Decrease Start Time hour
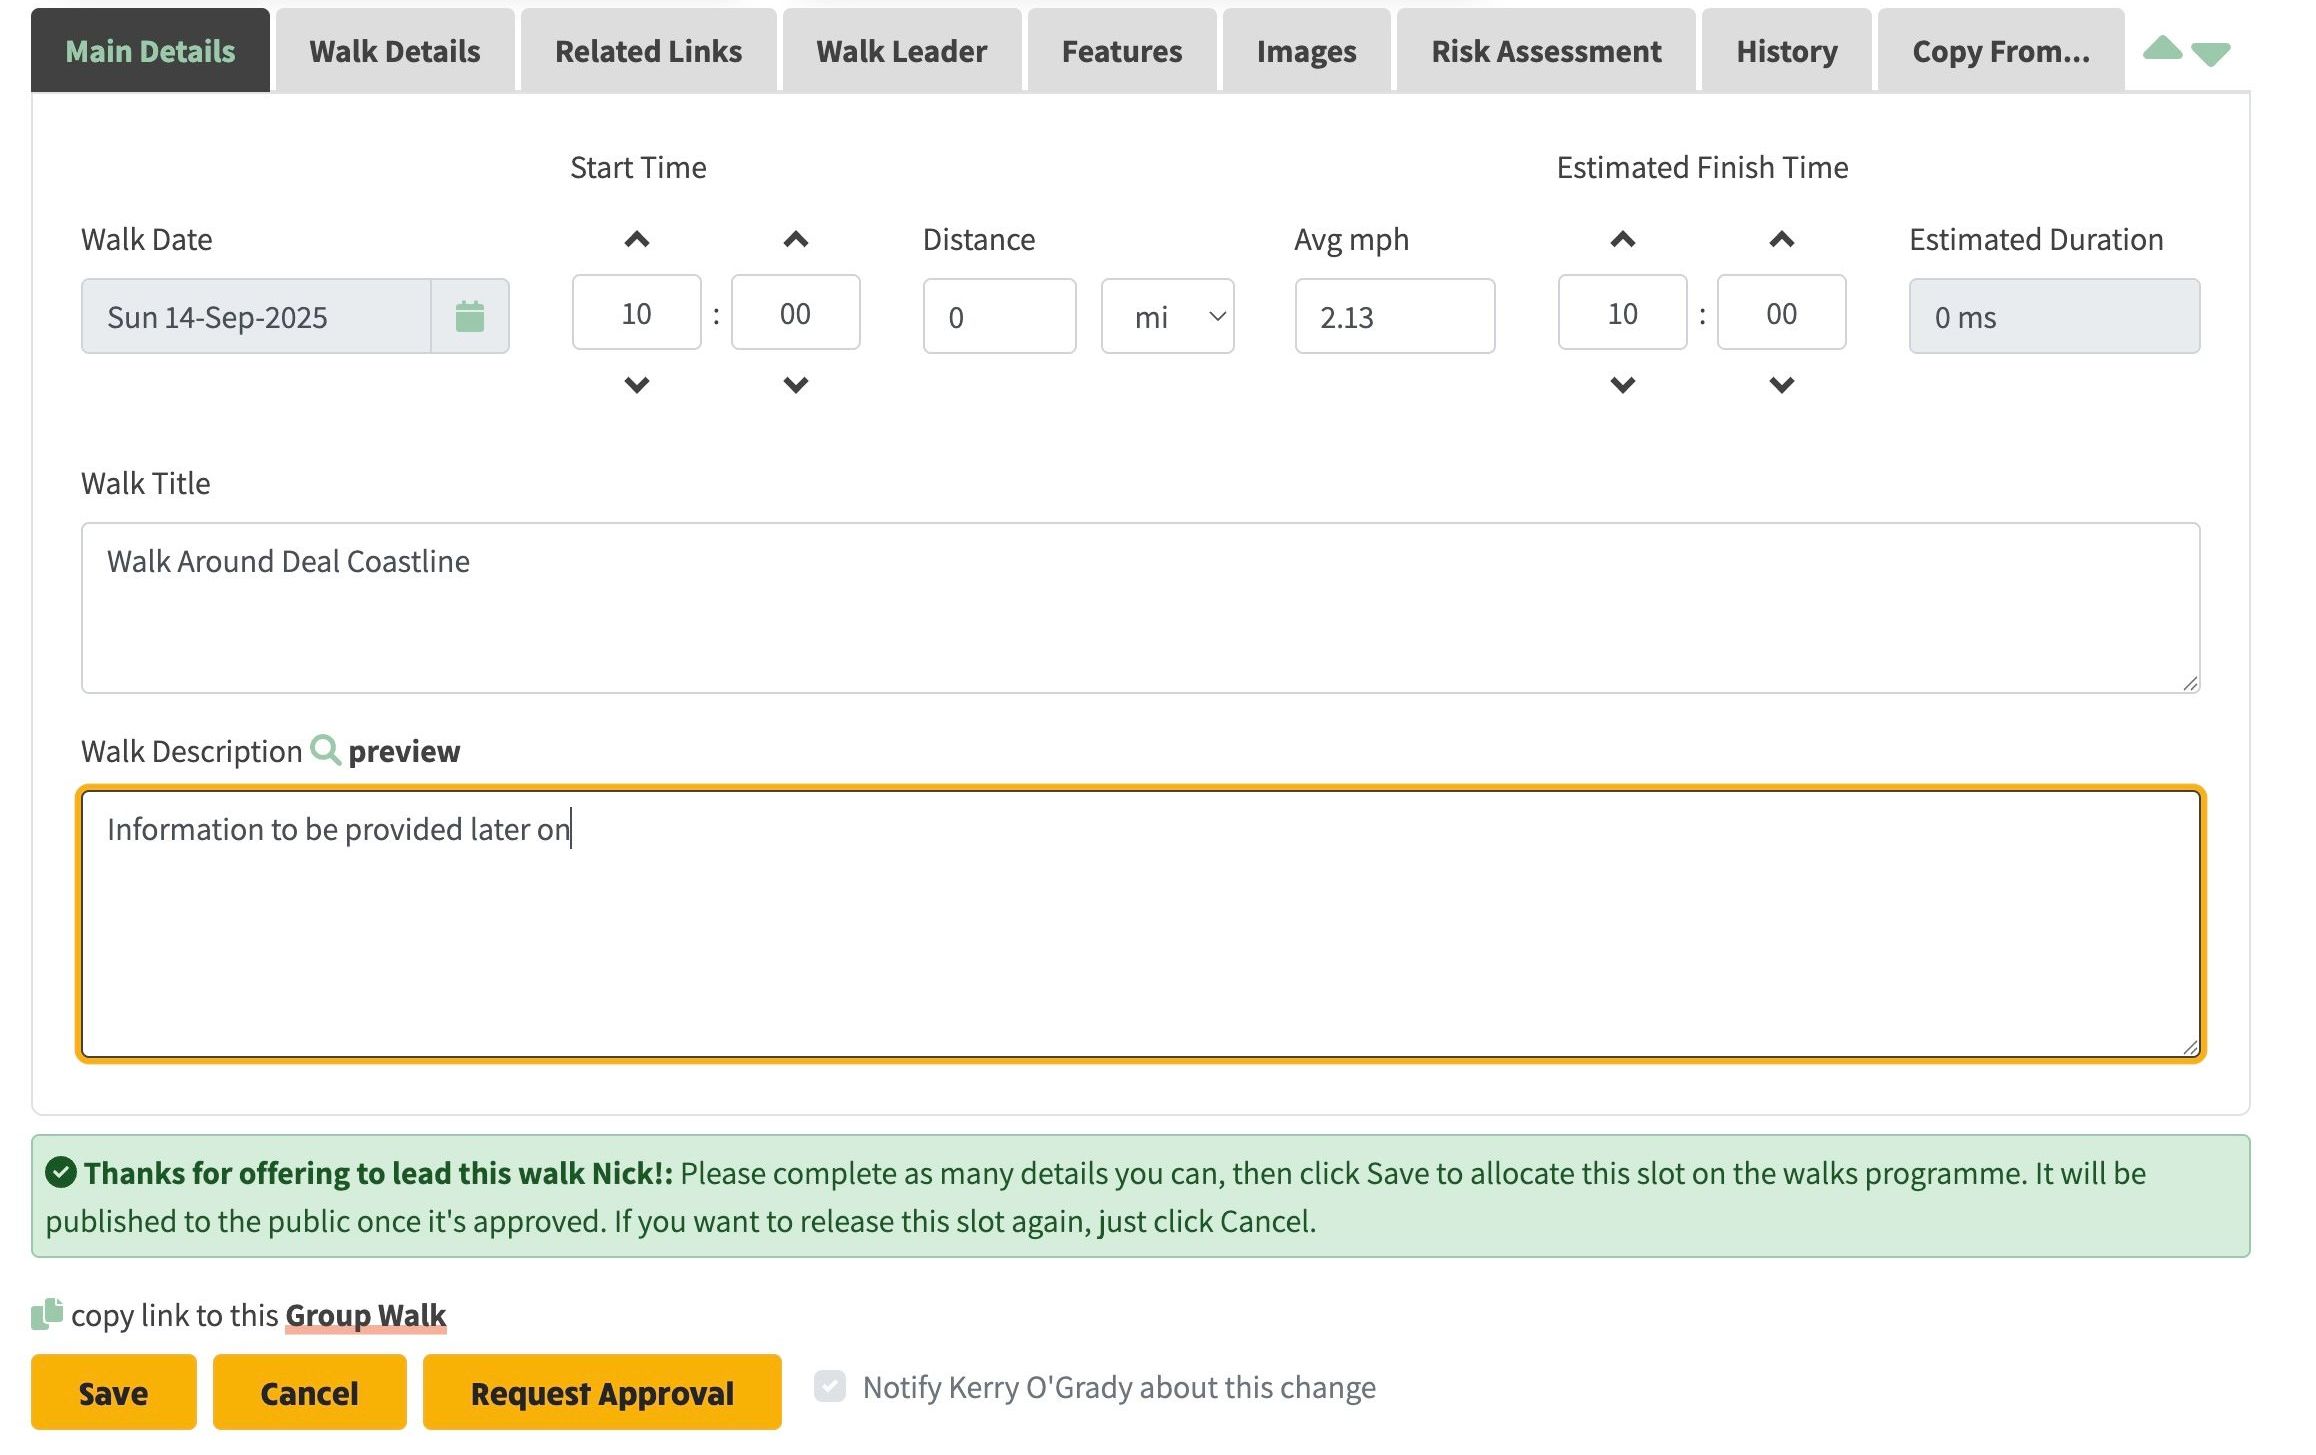Screen dimensions: 2316x1455 [637, 384]
